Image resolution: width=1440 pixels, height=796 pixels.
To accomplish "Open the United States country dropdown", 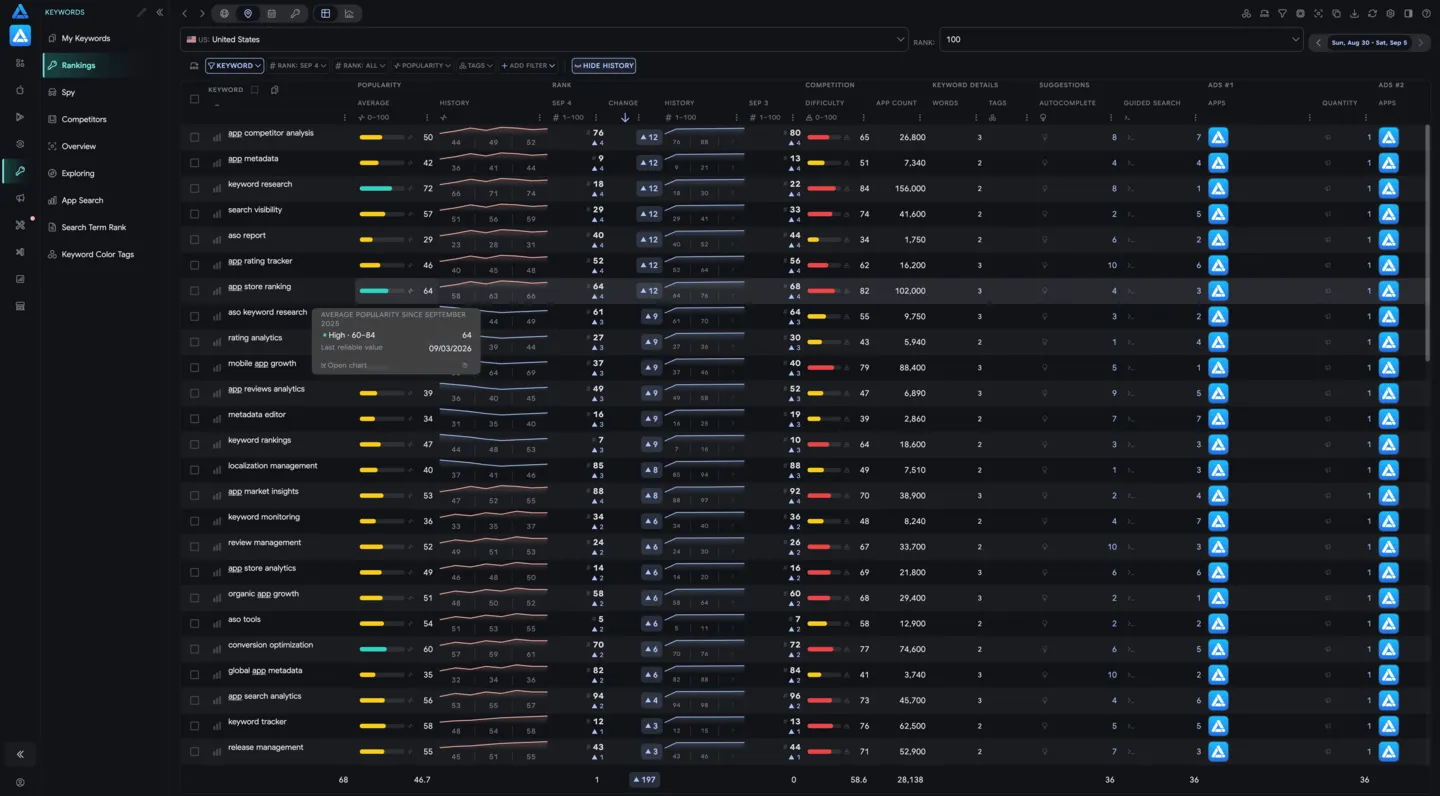I will (x=544, y=39).
